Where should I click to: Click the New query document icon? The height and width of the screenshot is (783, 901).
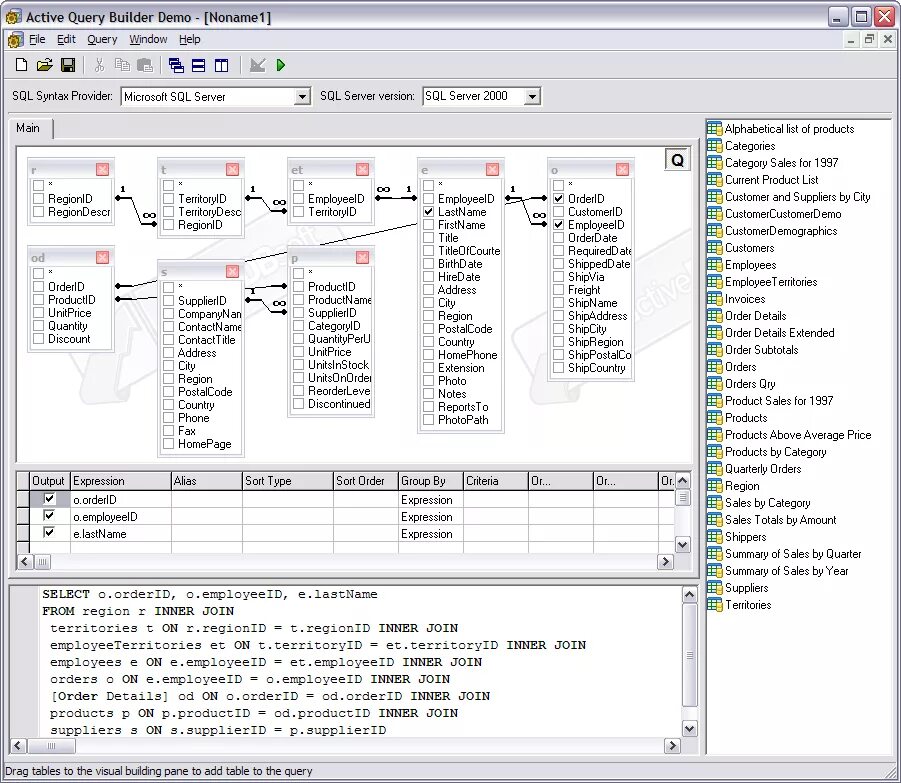[21, 65]
